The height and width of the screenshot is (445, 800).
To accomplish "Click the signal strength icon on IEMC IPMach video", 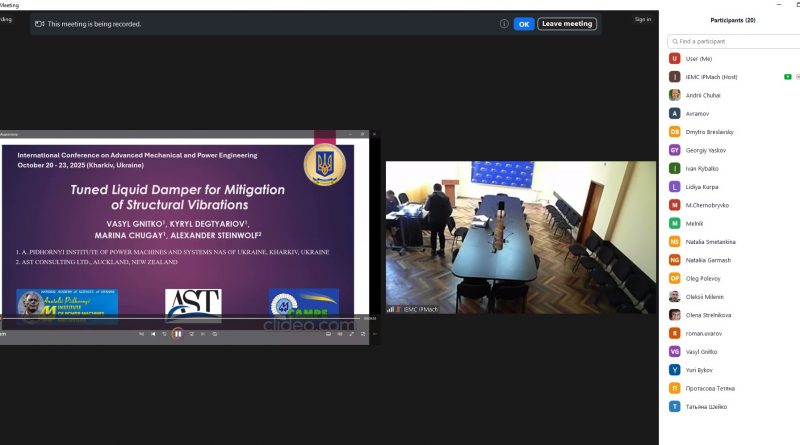I will pos(391,309).
